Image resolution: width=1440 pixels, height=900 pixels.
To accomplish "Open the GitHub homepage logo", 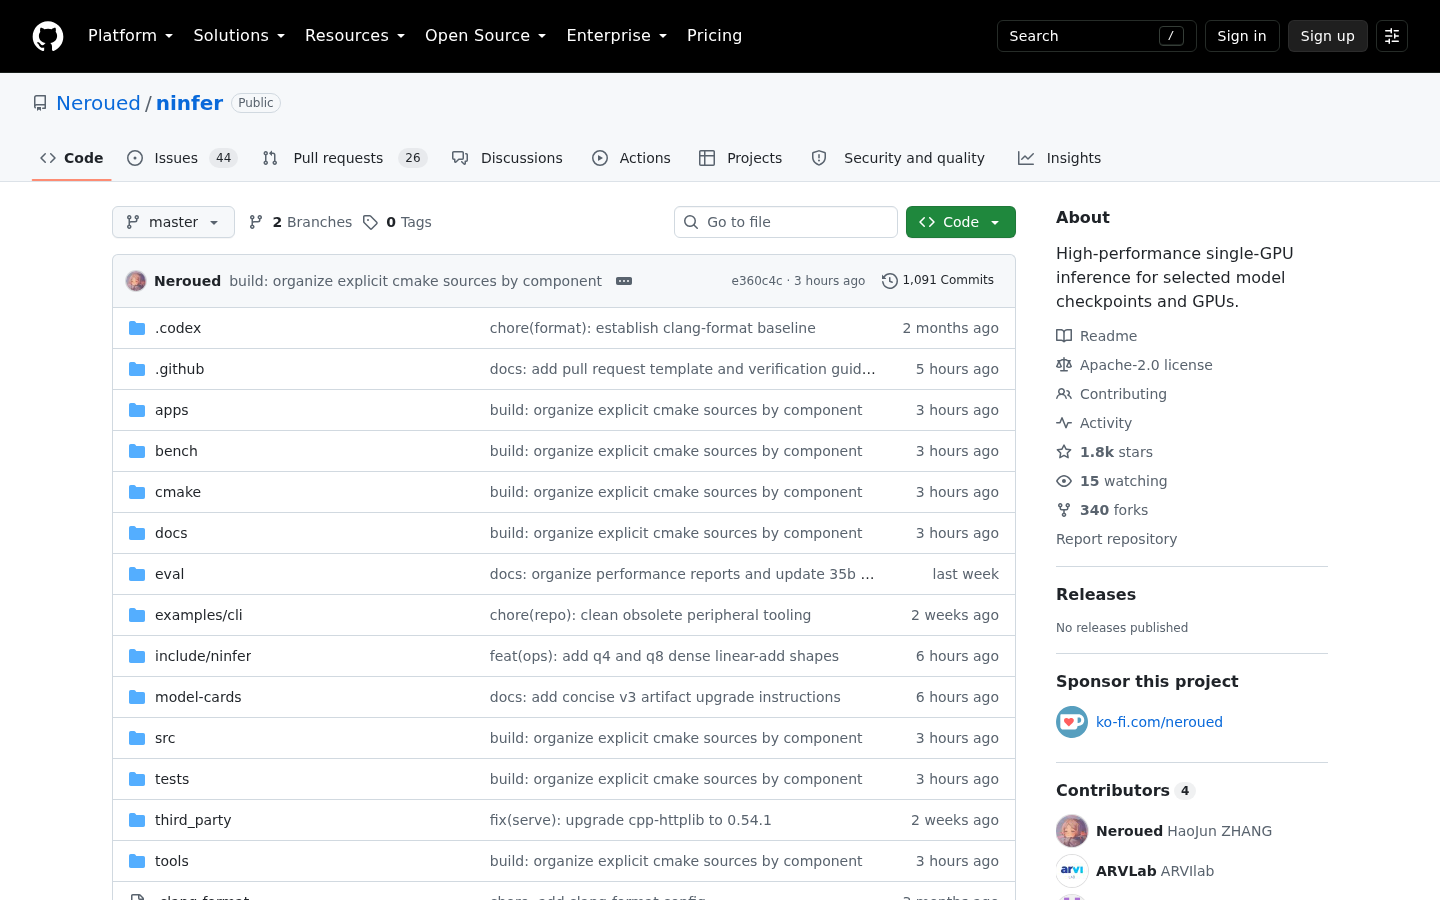I will [x=48, y=36].
